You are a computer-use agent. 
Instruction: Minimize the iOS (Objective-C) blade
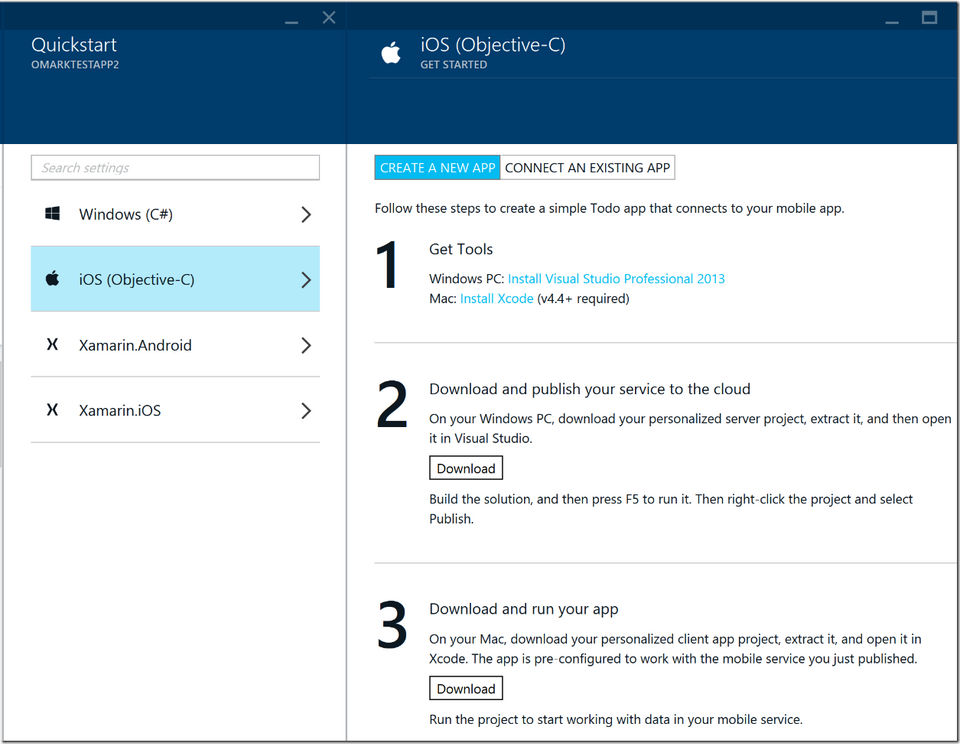892,22
